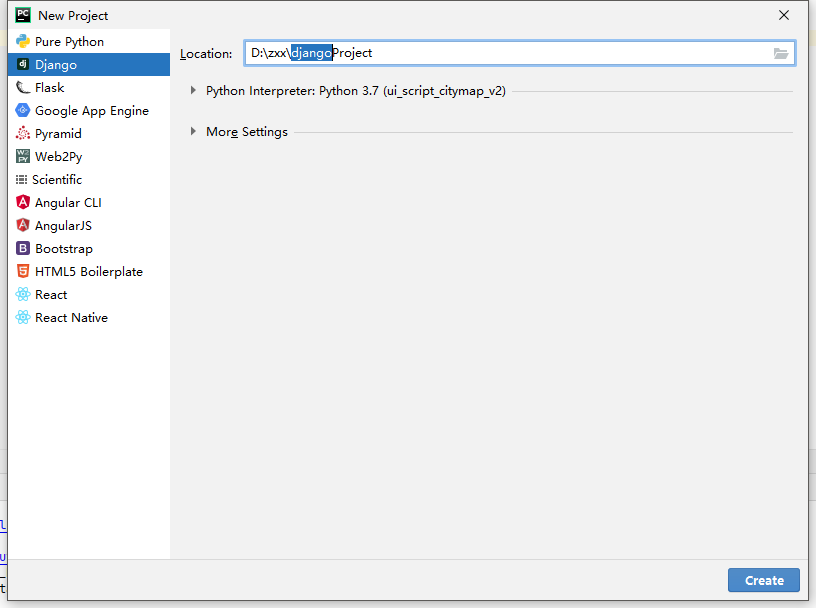This screenshot has width=816, height=608.
Task: Click the Google App Engine icon
Action: click(x=23, y=110)
